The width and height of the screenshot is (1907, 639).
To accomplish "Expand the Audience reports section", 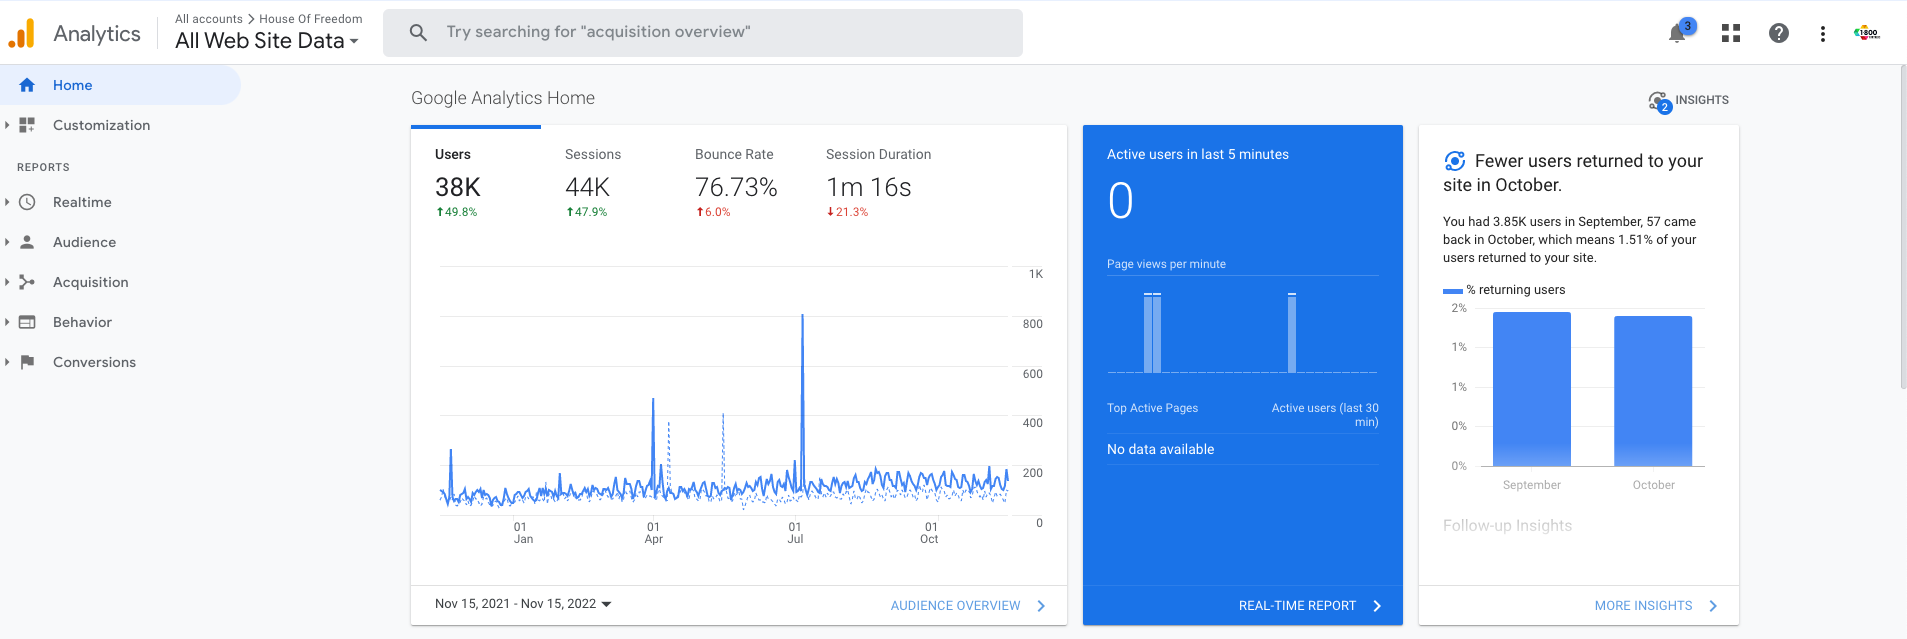I will pos(7,242).
